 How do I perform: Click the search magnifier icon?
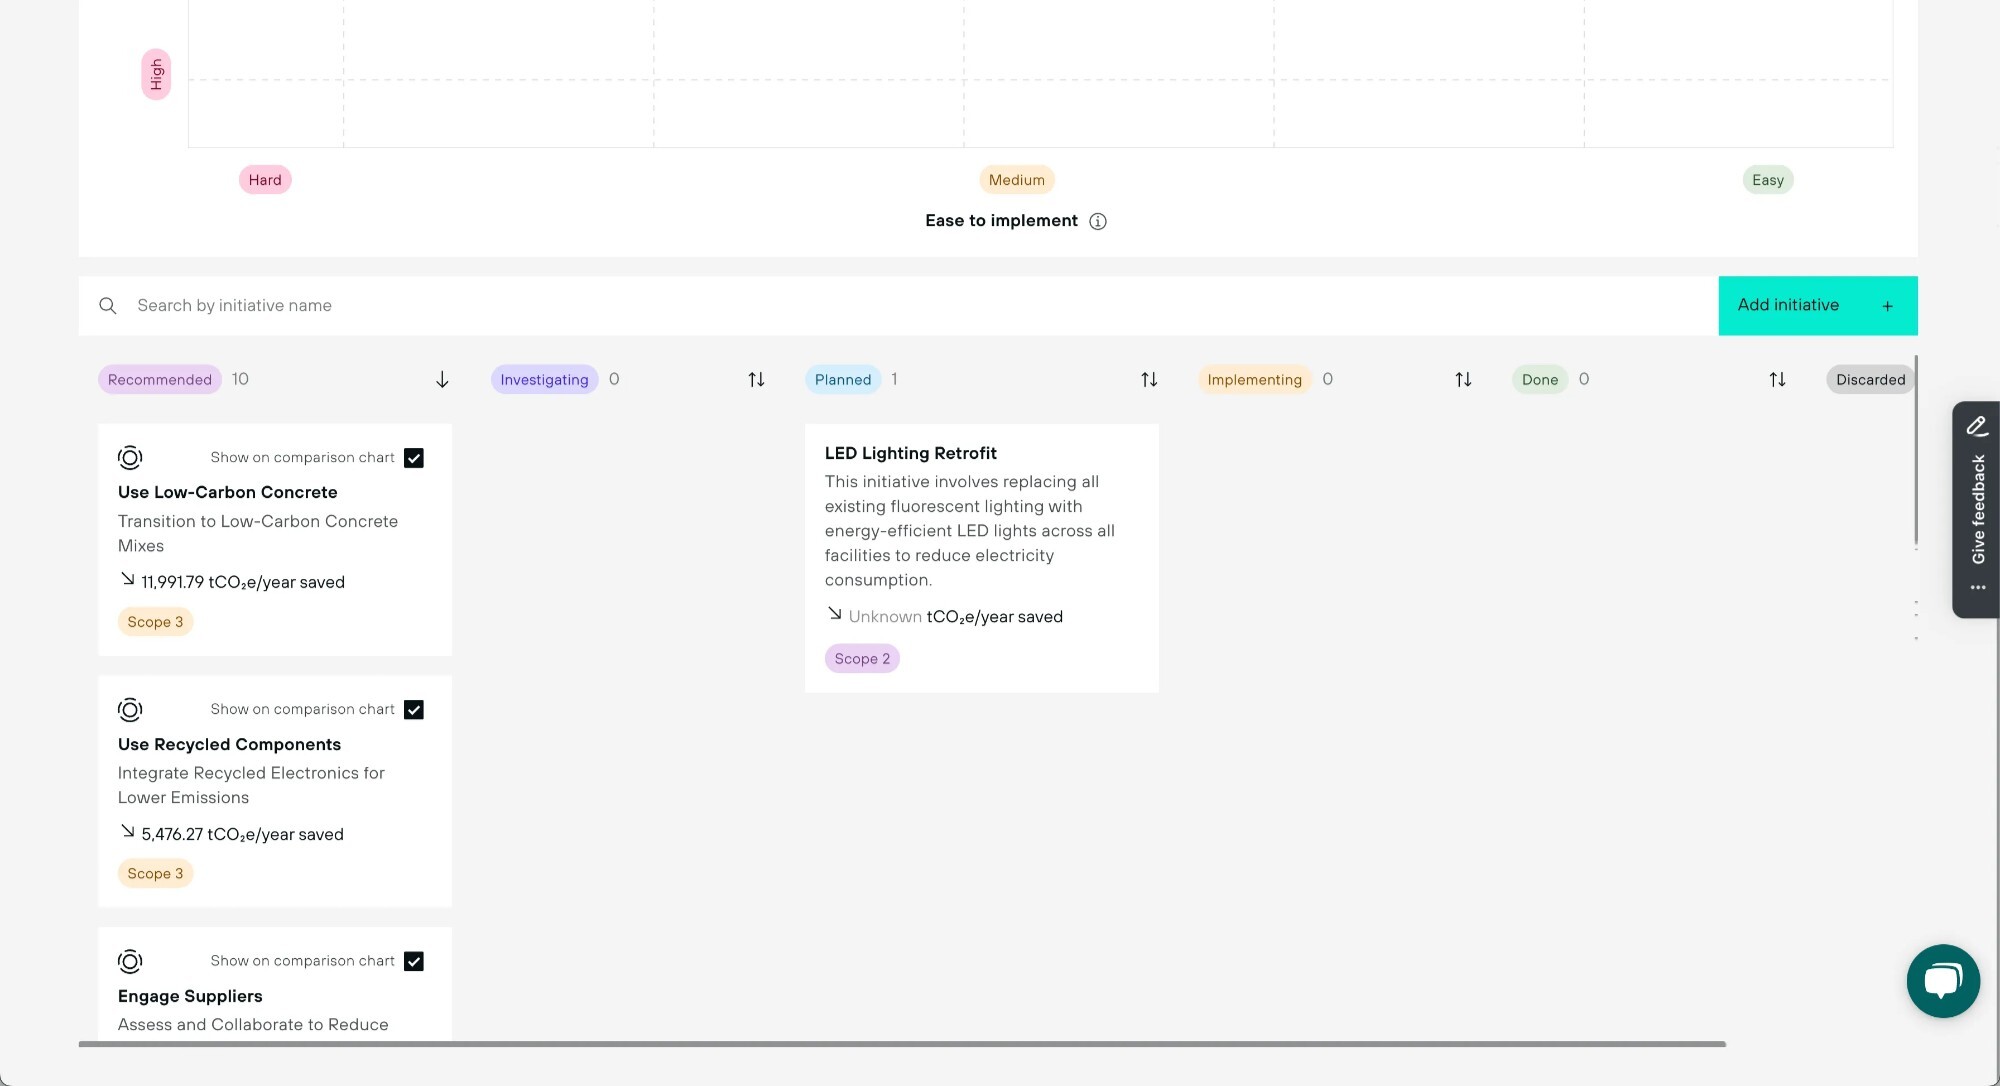pyautogui.click(x=108, y=306)
